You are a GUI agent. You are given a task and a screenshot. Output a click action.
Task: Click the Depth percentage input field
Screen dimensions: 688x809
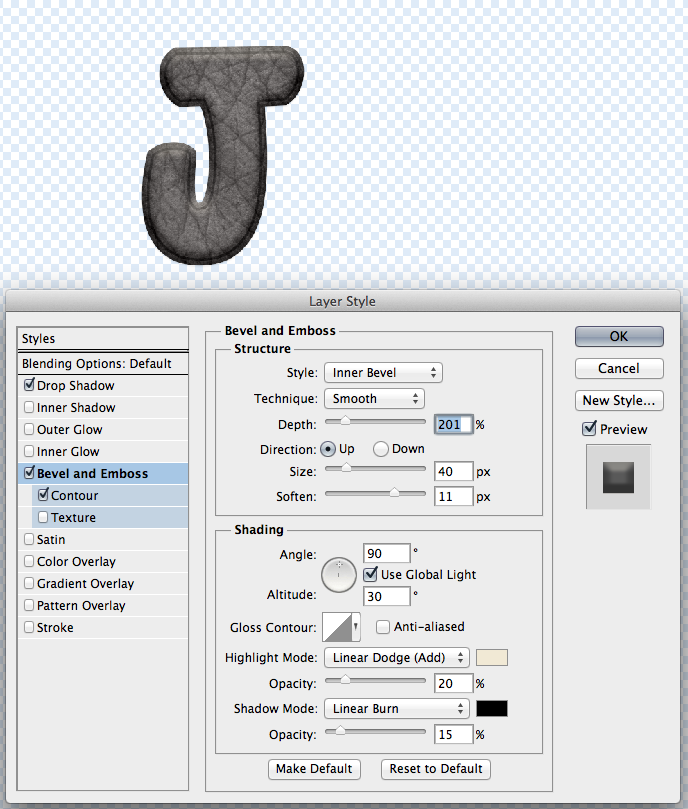(x=454, y=425)
